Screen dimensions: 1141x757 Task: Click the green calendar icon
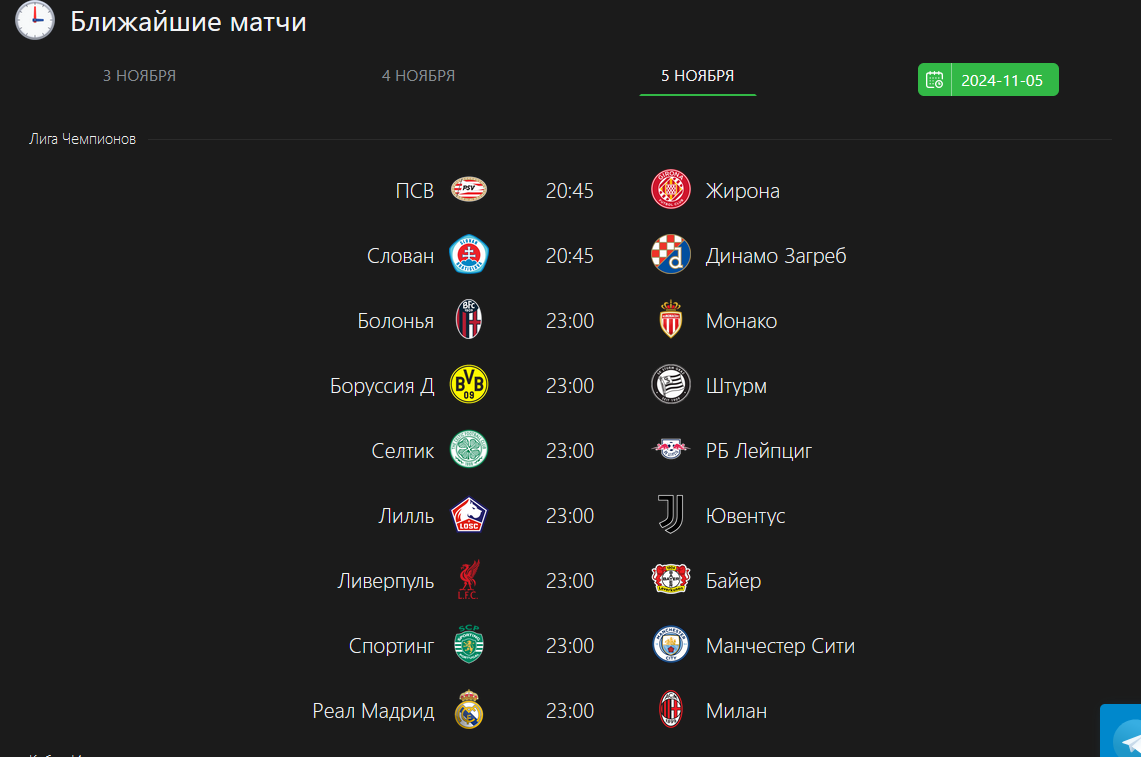(935, 80)
